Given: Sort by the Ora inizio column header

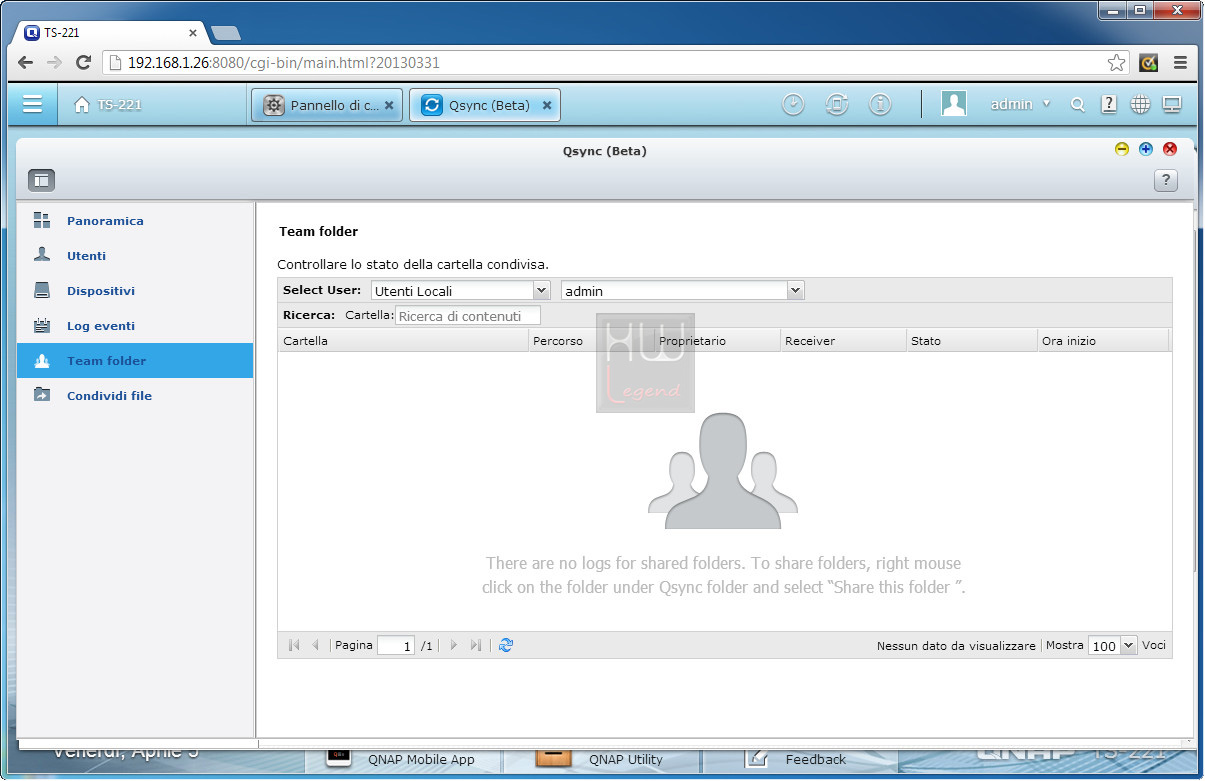Looking at the screenshot, I should pyautogui.click(x=1103, y=341).
